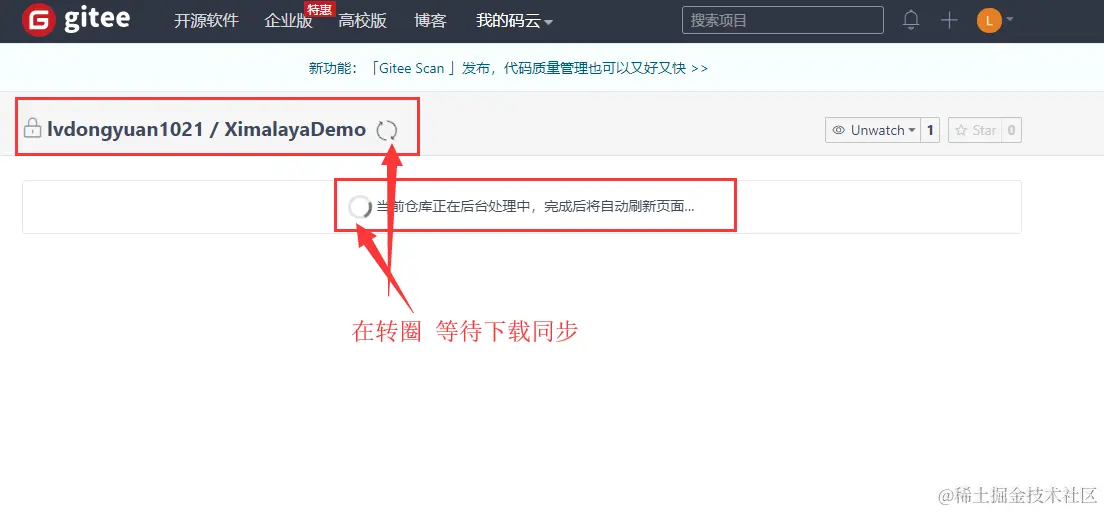This screenshot has height=512, width=1104.
Task: Click the plus icon to create new
Action: coord(949,20)
